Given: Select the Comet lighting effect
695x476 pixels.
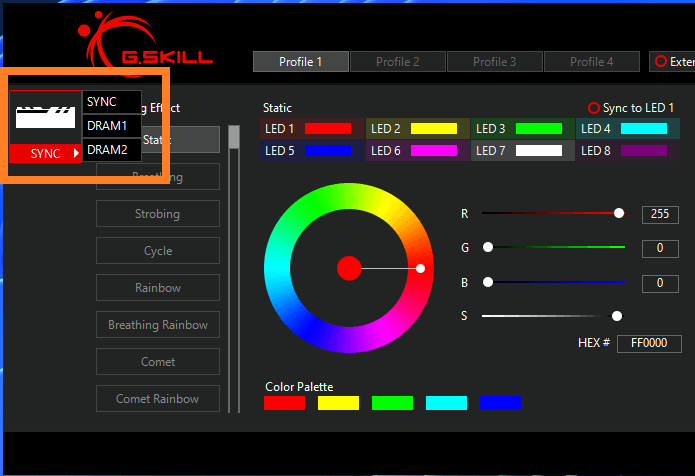Looking at the screenshot, I should click(x=158, y=362).
